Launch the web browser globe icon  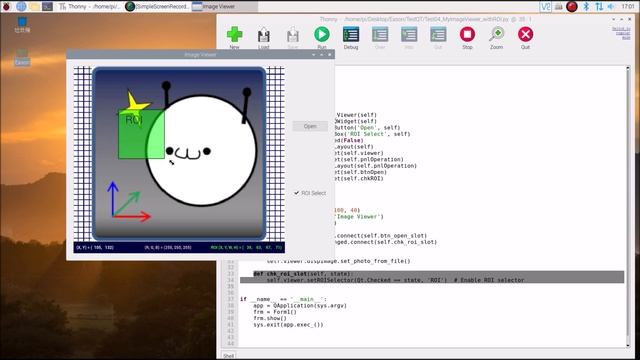(21, 6)
